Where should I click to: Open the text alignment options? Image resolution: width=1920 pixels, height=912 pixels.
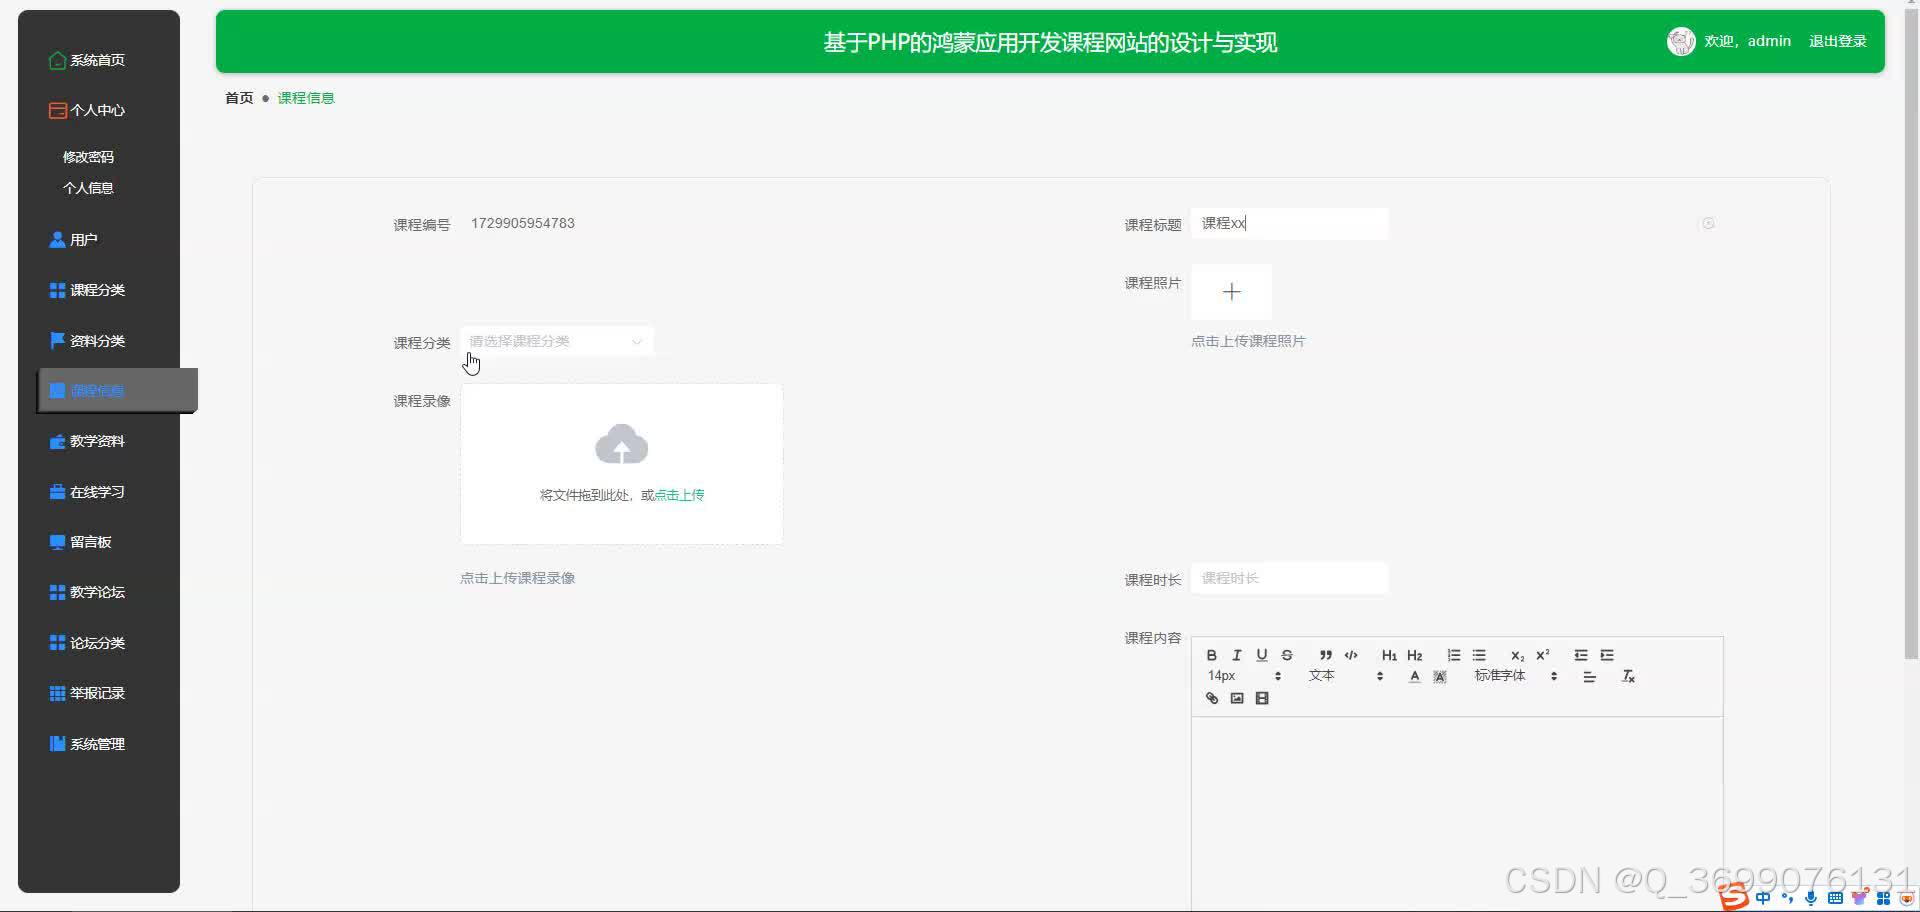(1589, 677)
